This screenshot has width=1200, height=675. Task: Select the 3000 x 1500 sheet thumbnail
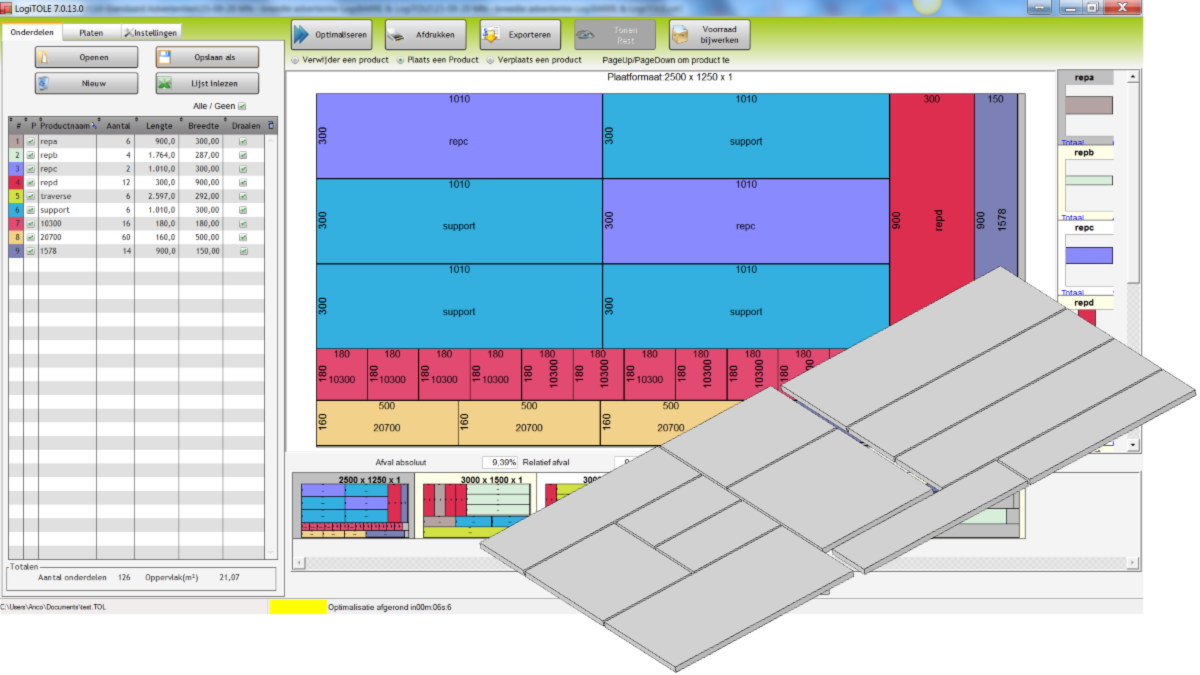(x=477, y=505)
